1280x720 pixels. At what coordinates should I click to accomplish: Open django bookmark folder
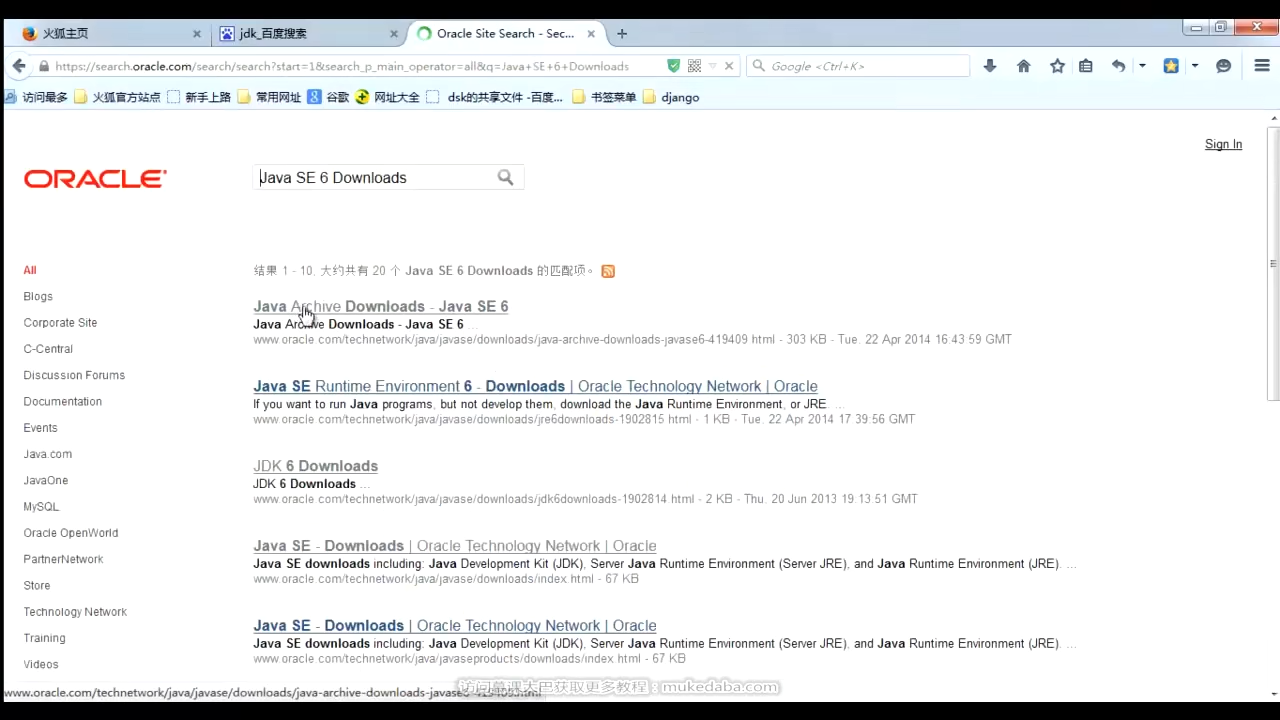tap(671, 97)
